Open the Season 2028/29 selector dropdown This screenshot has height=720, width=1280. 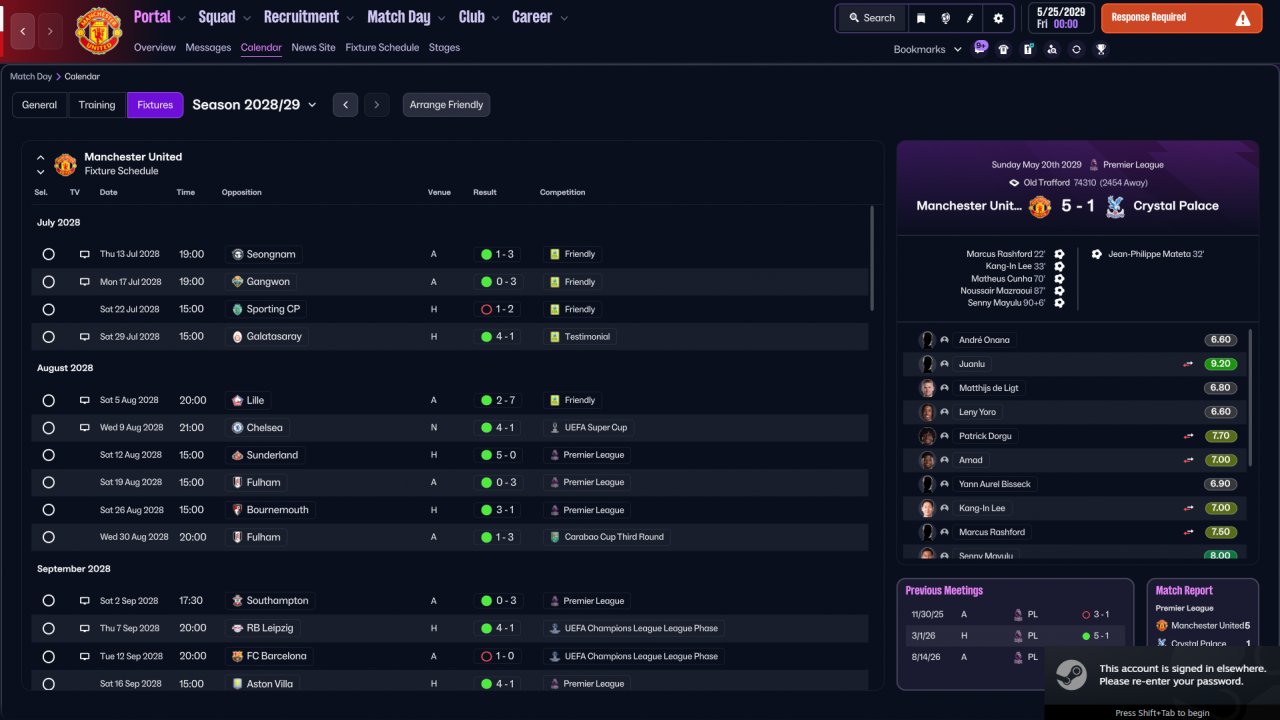click(254, 105)
